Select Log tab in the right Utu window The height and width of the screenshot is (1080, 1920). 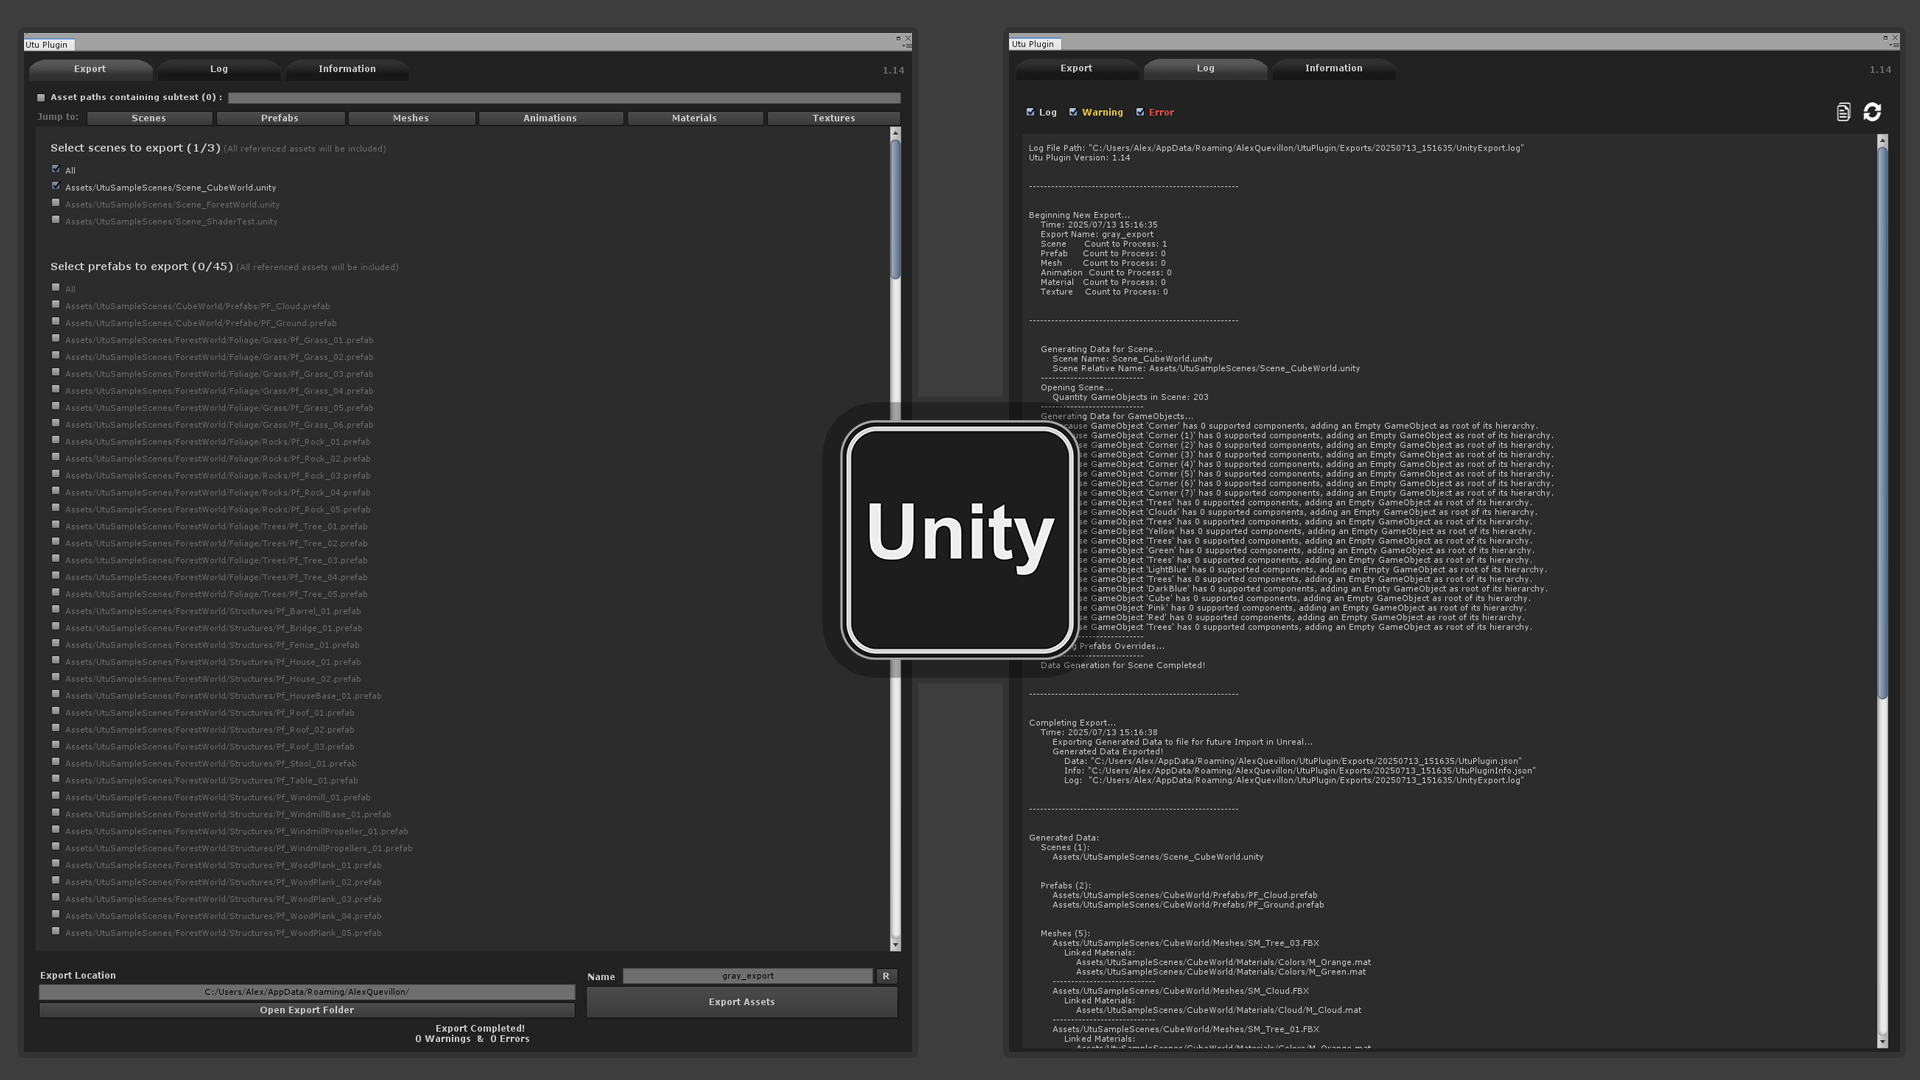(1205, 68)
